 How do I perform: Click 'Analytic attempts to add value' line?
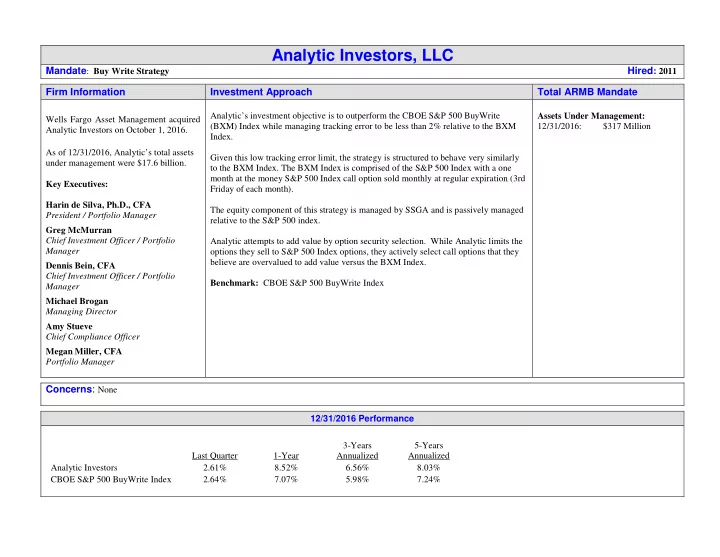[x=366, y=241]
